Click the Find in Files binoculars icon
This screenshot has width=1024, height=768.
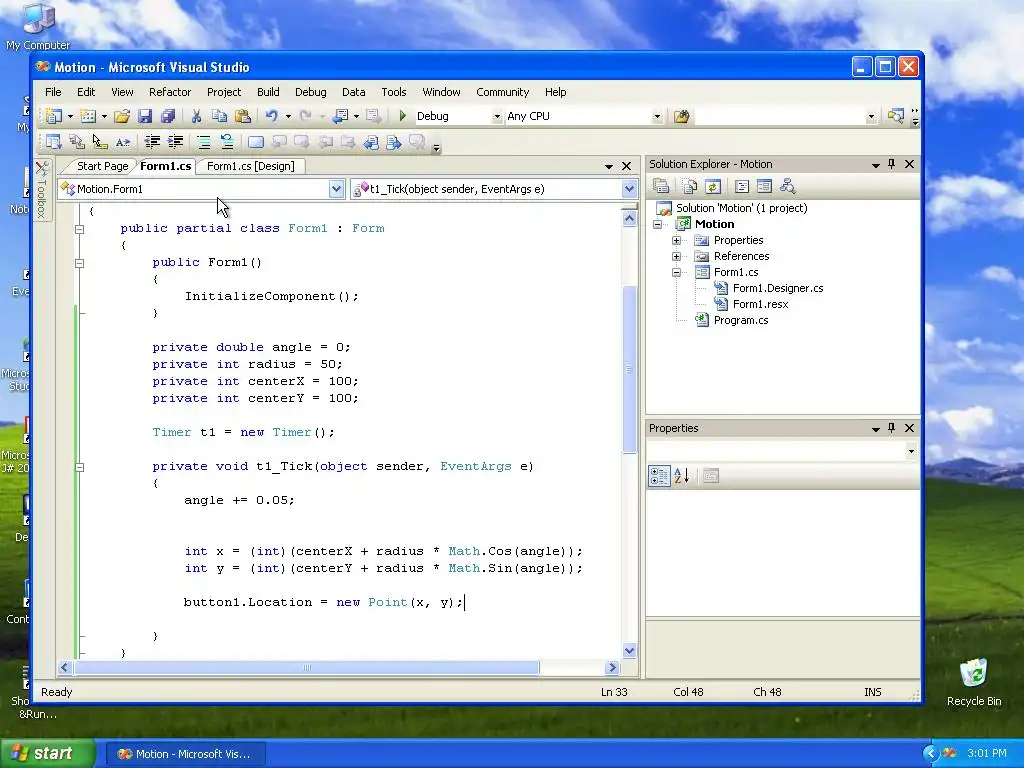click(x=681, y=116)
